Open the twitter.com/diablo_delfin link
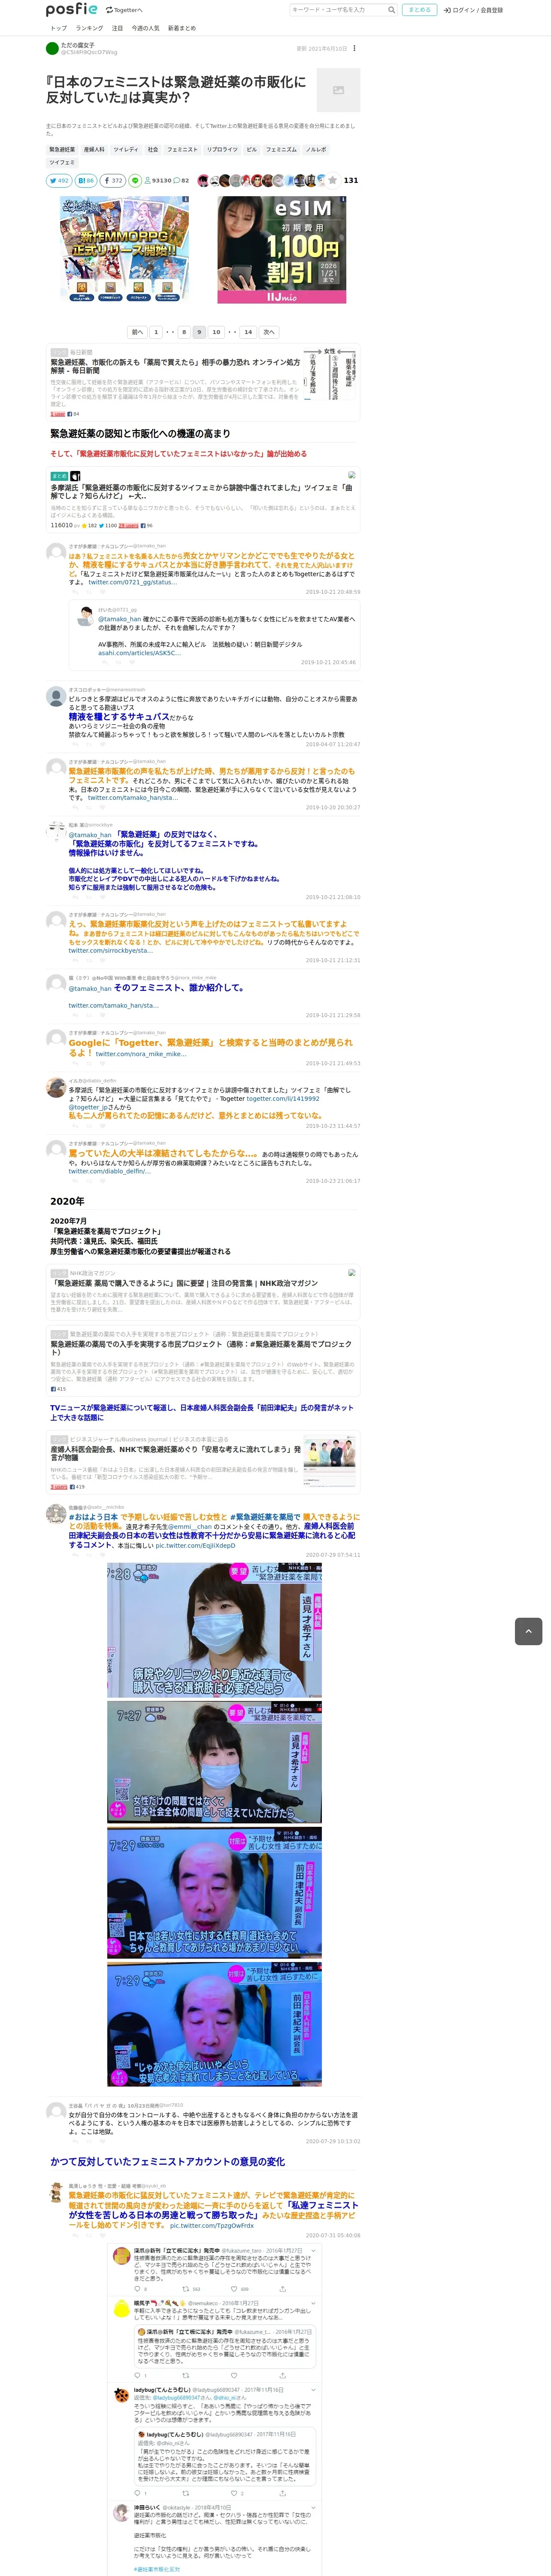The height and width of the screenshot is (2576, 551). 109,1171
